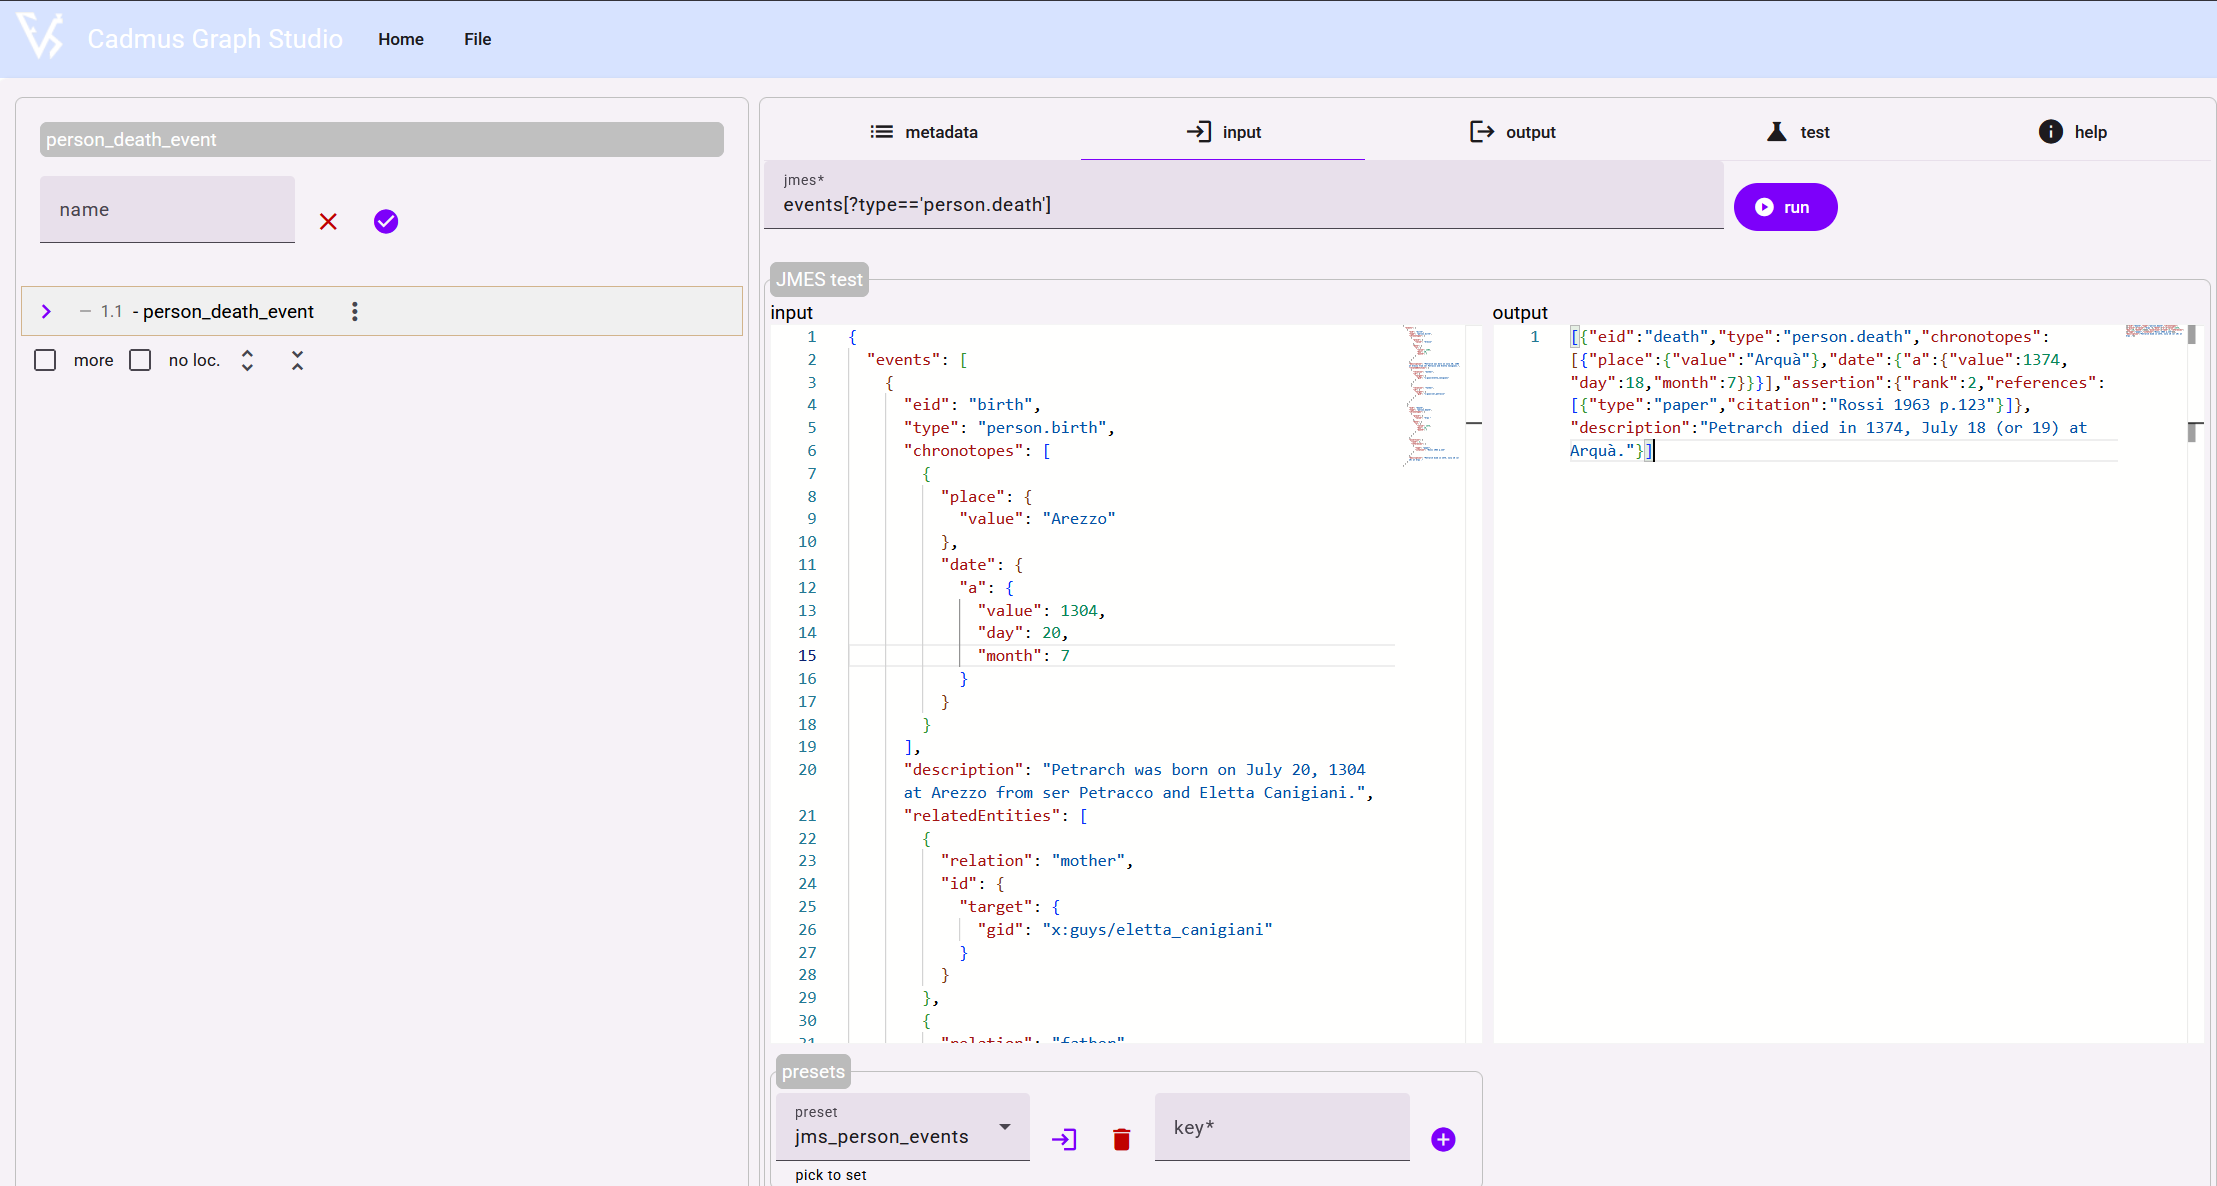Switch to the input tab
2217x1186 pixels.
1223,132
